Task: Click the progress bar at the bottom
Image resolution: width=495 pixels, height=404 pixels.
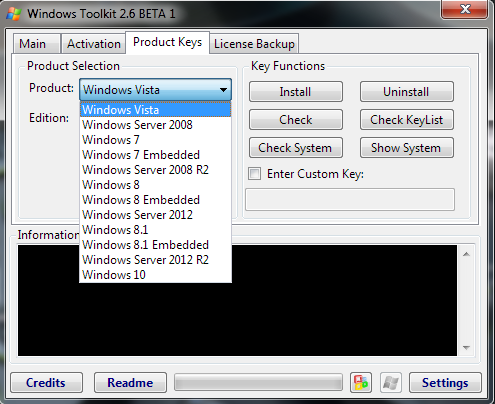Action: pos(258,382)
